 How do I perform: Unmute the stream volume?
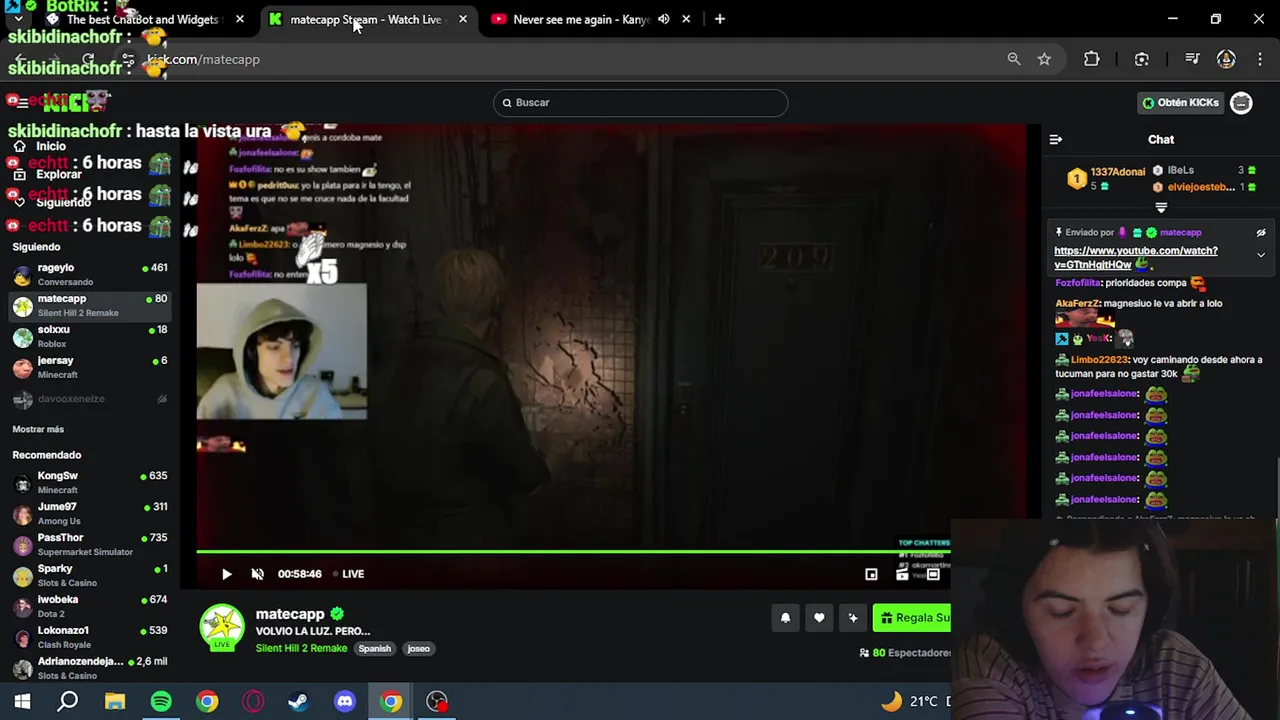click(x=257, y=574)
